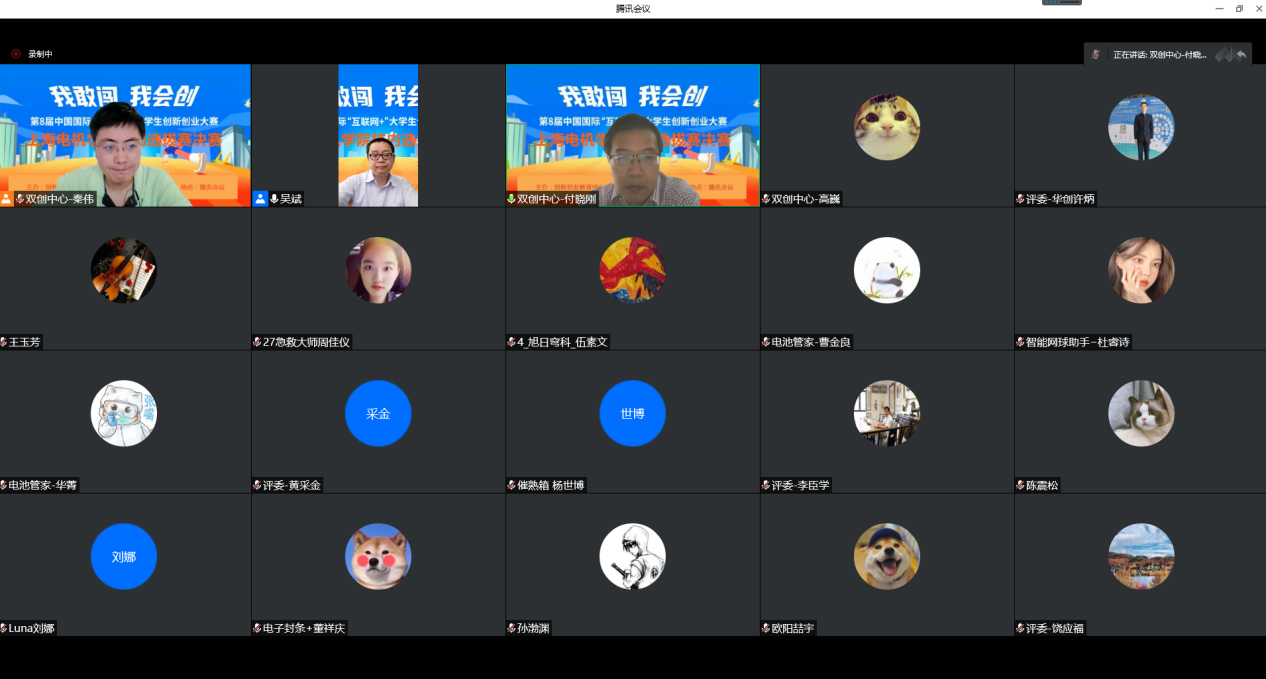The image size is (1266, 679).
Task: Click the diamond-shaped icon in the speaking bar
Action: (x=1224, y=55)
